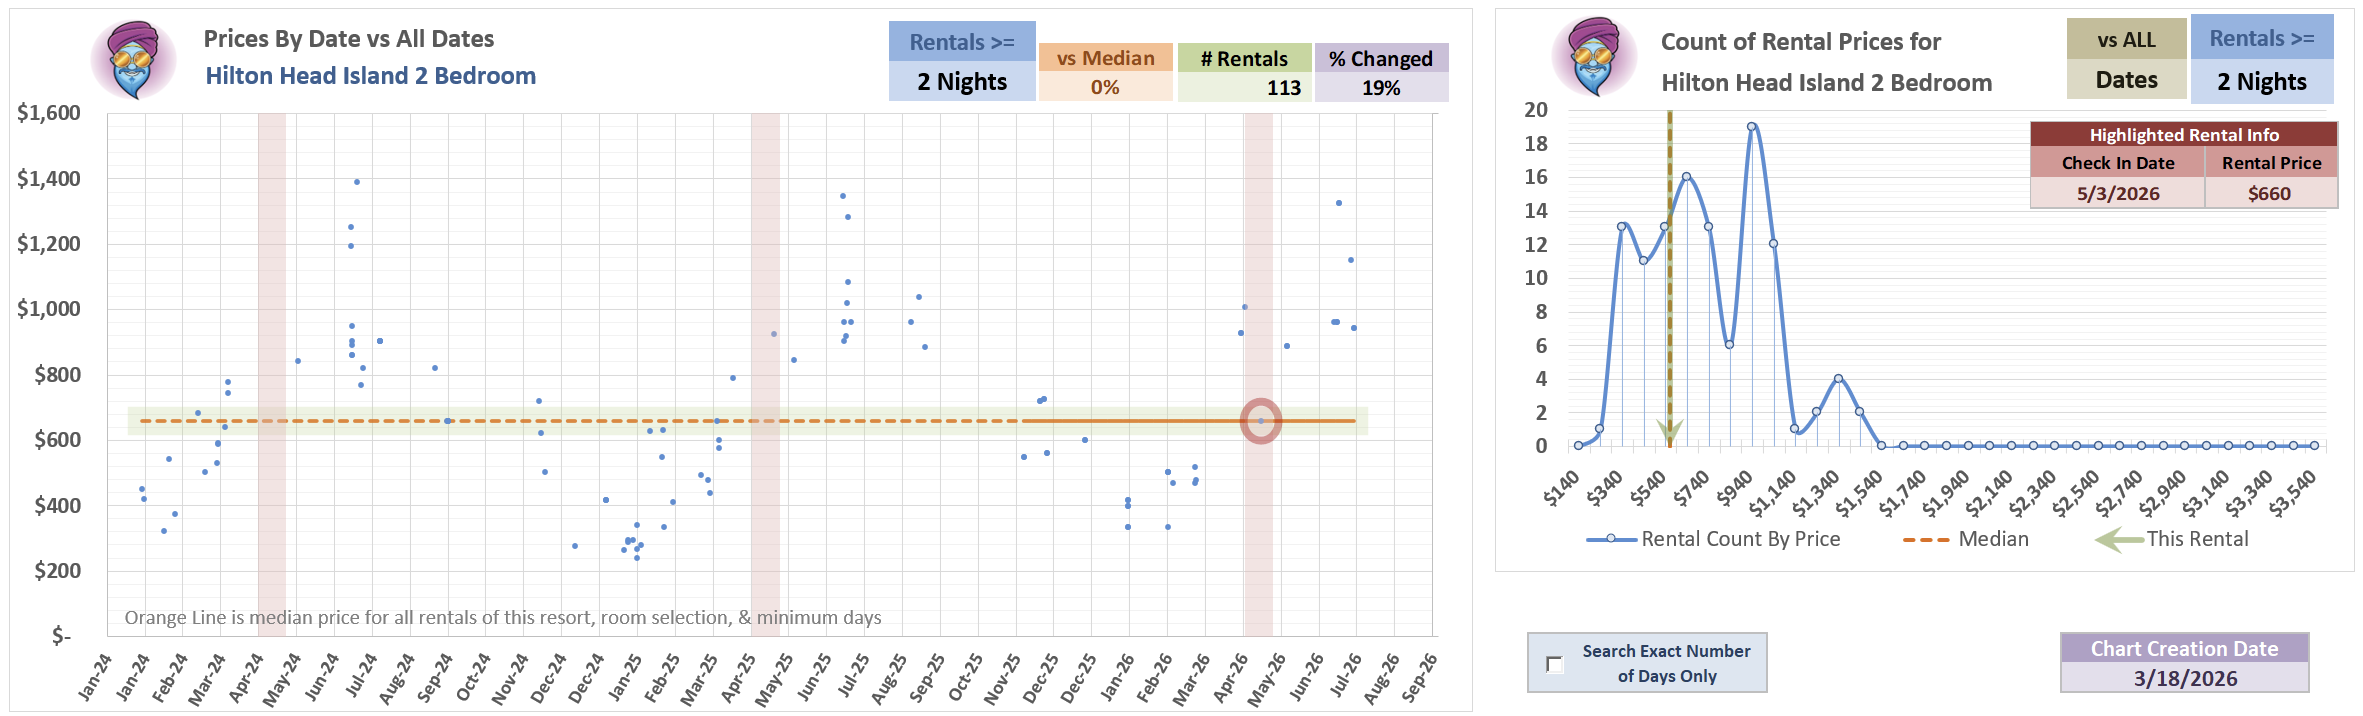Click the Chart Creation Date 3/18/2026 cell
The height and width of the screenshot is (716, 2363).
pos(2184,677)
